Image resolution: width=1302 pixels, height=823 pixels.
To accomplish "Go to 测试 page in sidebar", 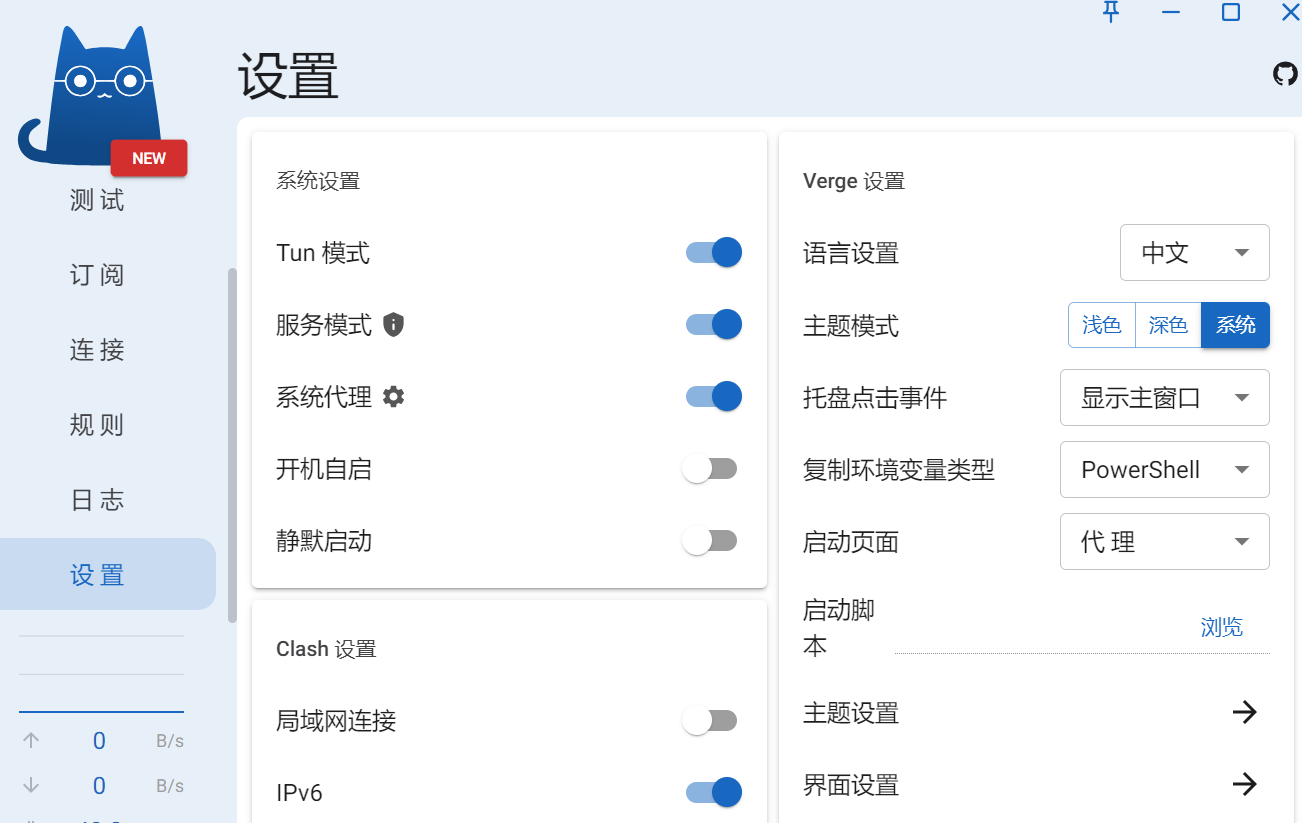I will pyautogui.click(x=98, y=200).
